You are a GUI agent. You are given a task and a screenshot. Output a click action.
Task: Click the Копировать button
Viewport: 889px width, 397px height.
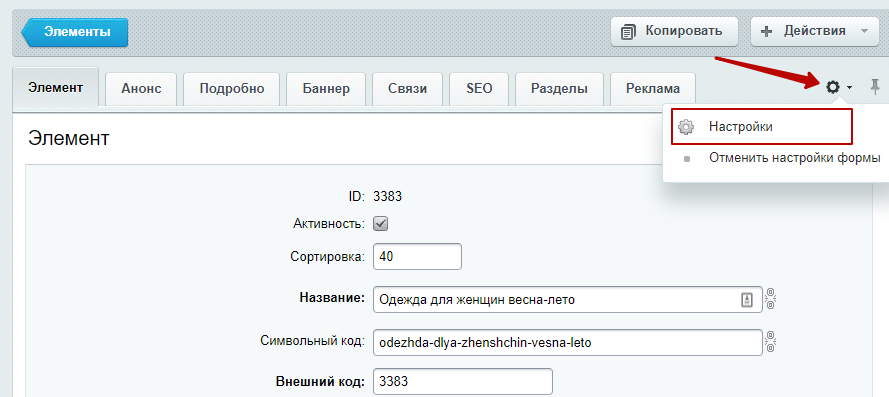click(674, 31)
